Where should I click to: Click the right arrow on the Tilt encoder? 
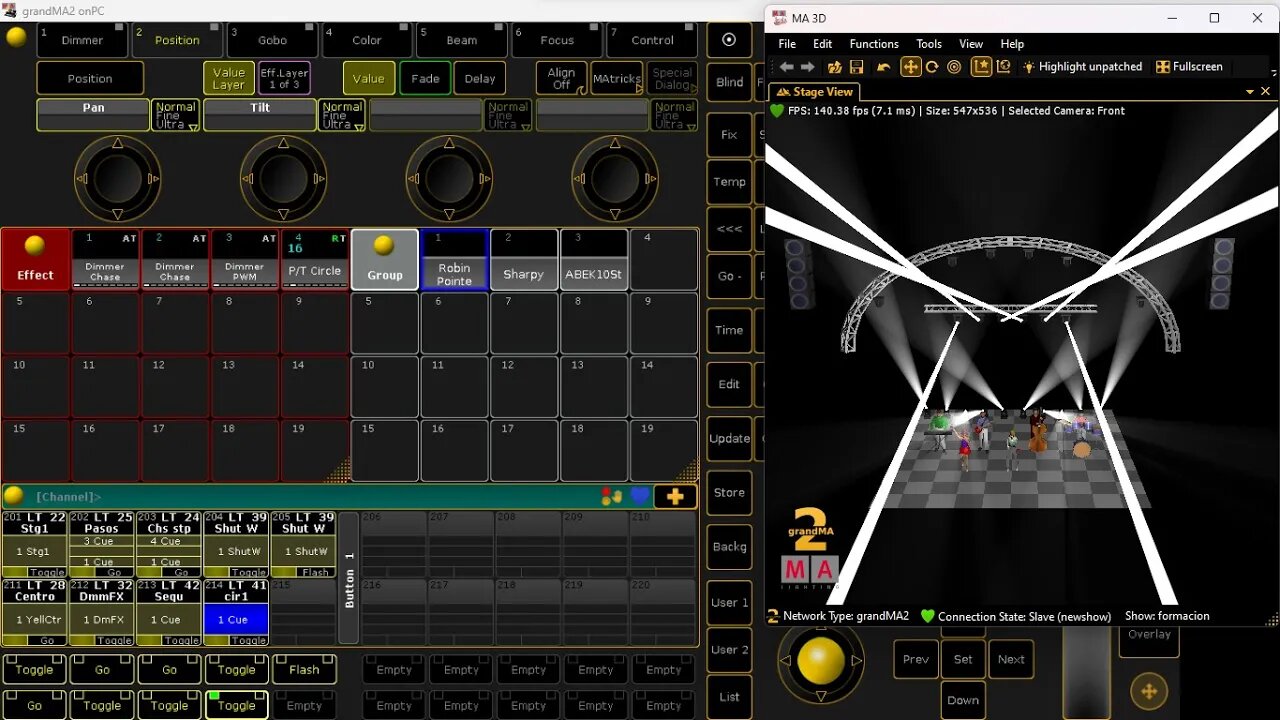(320, 179)
